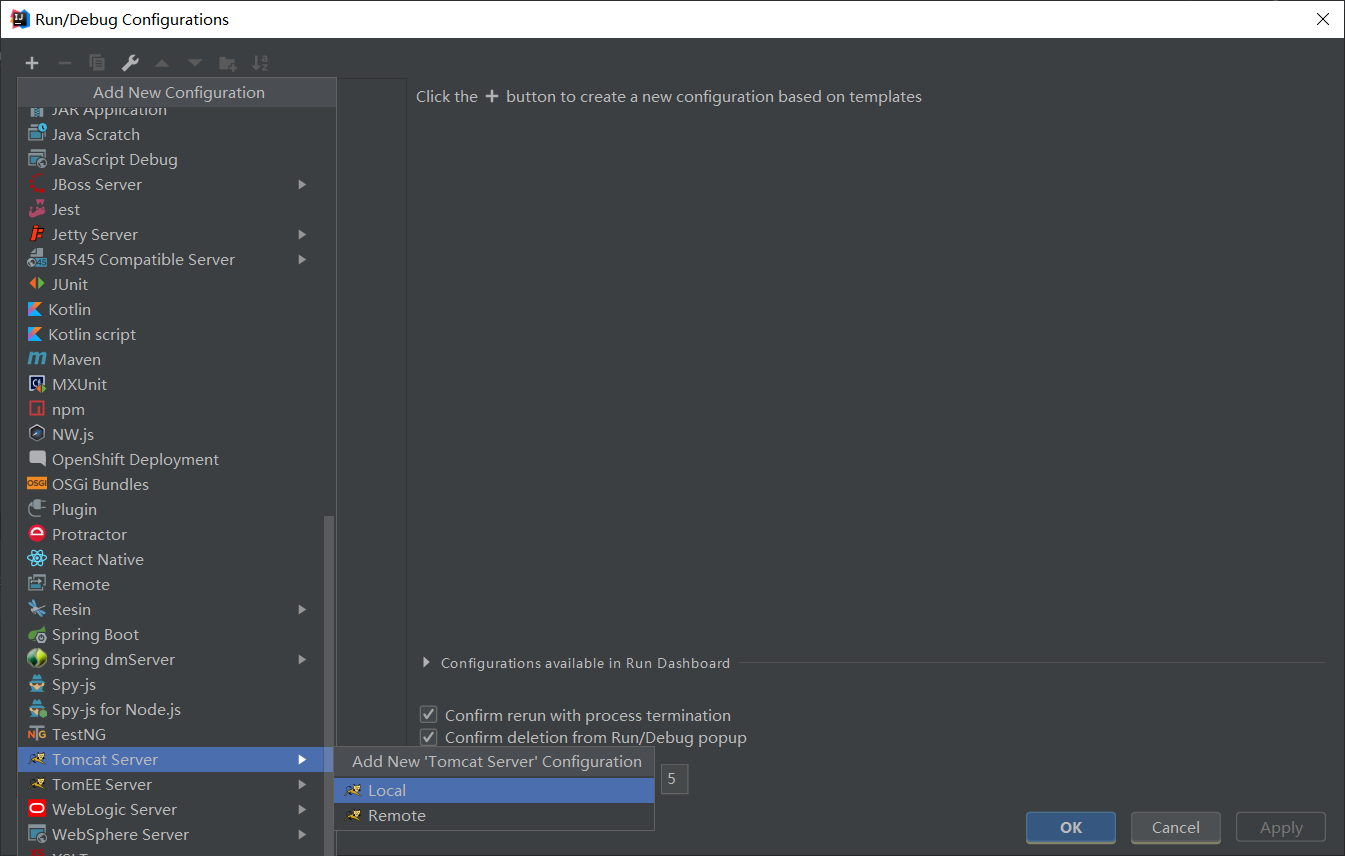Expand the Spring dmServer submenu arrow
This screenshot has height=856, width=1345.
coord(302,659)
